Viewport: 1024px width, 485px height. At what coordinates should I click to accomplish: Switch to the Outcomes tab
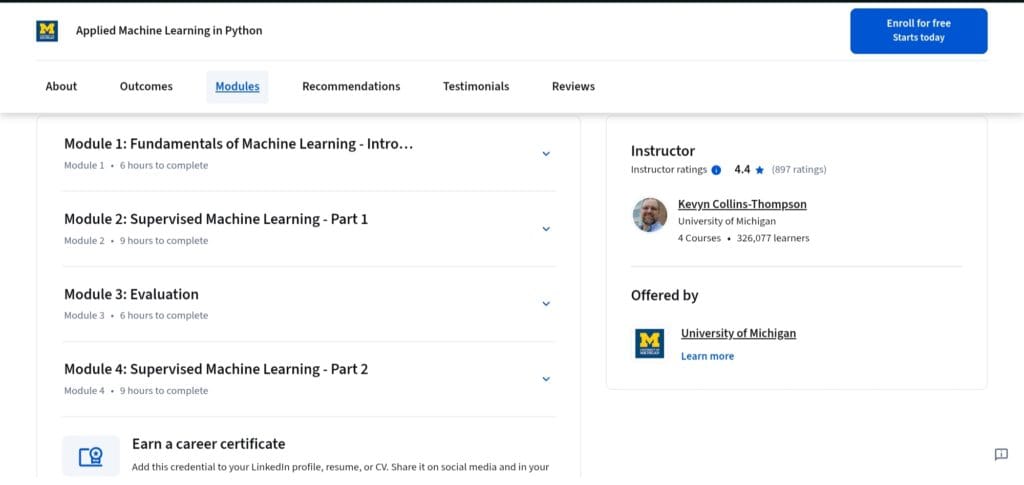[146, 86]
